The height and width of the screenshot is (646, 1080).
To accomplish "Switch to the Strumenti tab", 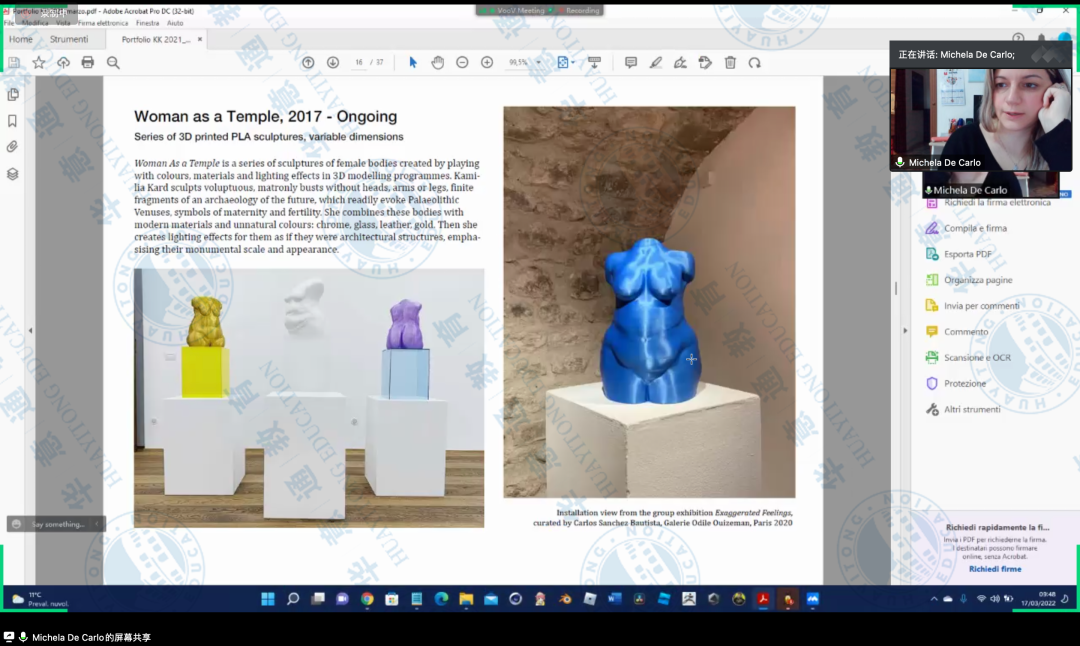I will (x=69, y=39).
